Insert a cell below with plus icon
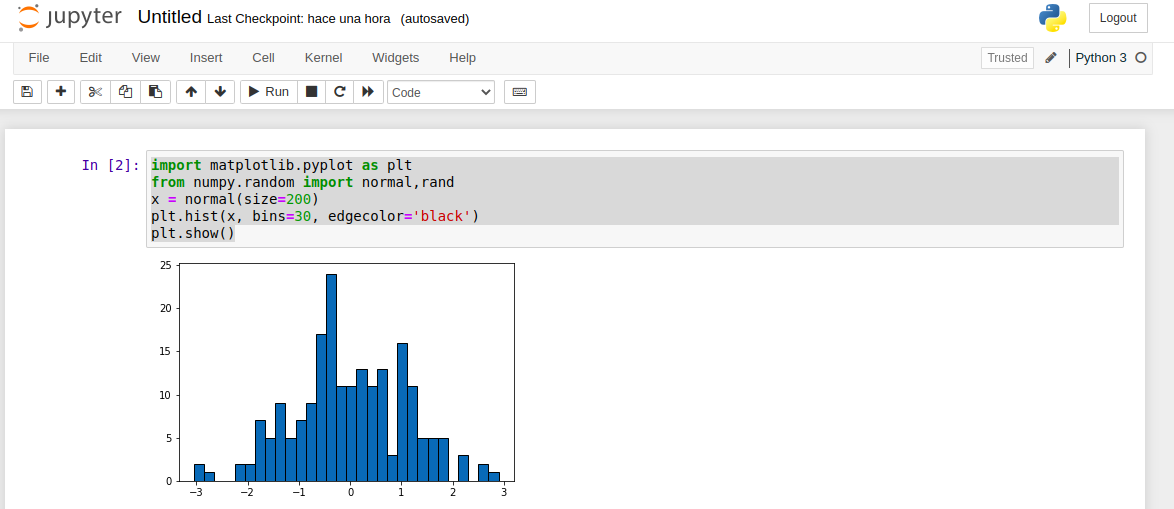This screenshot has height=509, width=1174. pos(61,92)
